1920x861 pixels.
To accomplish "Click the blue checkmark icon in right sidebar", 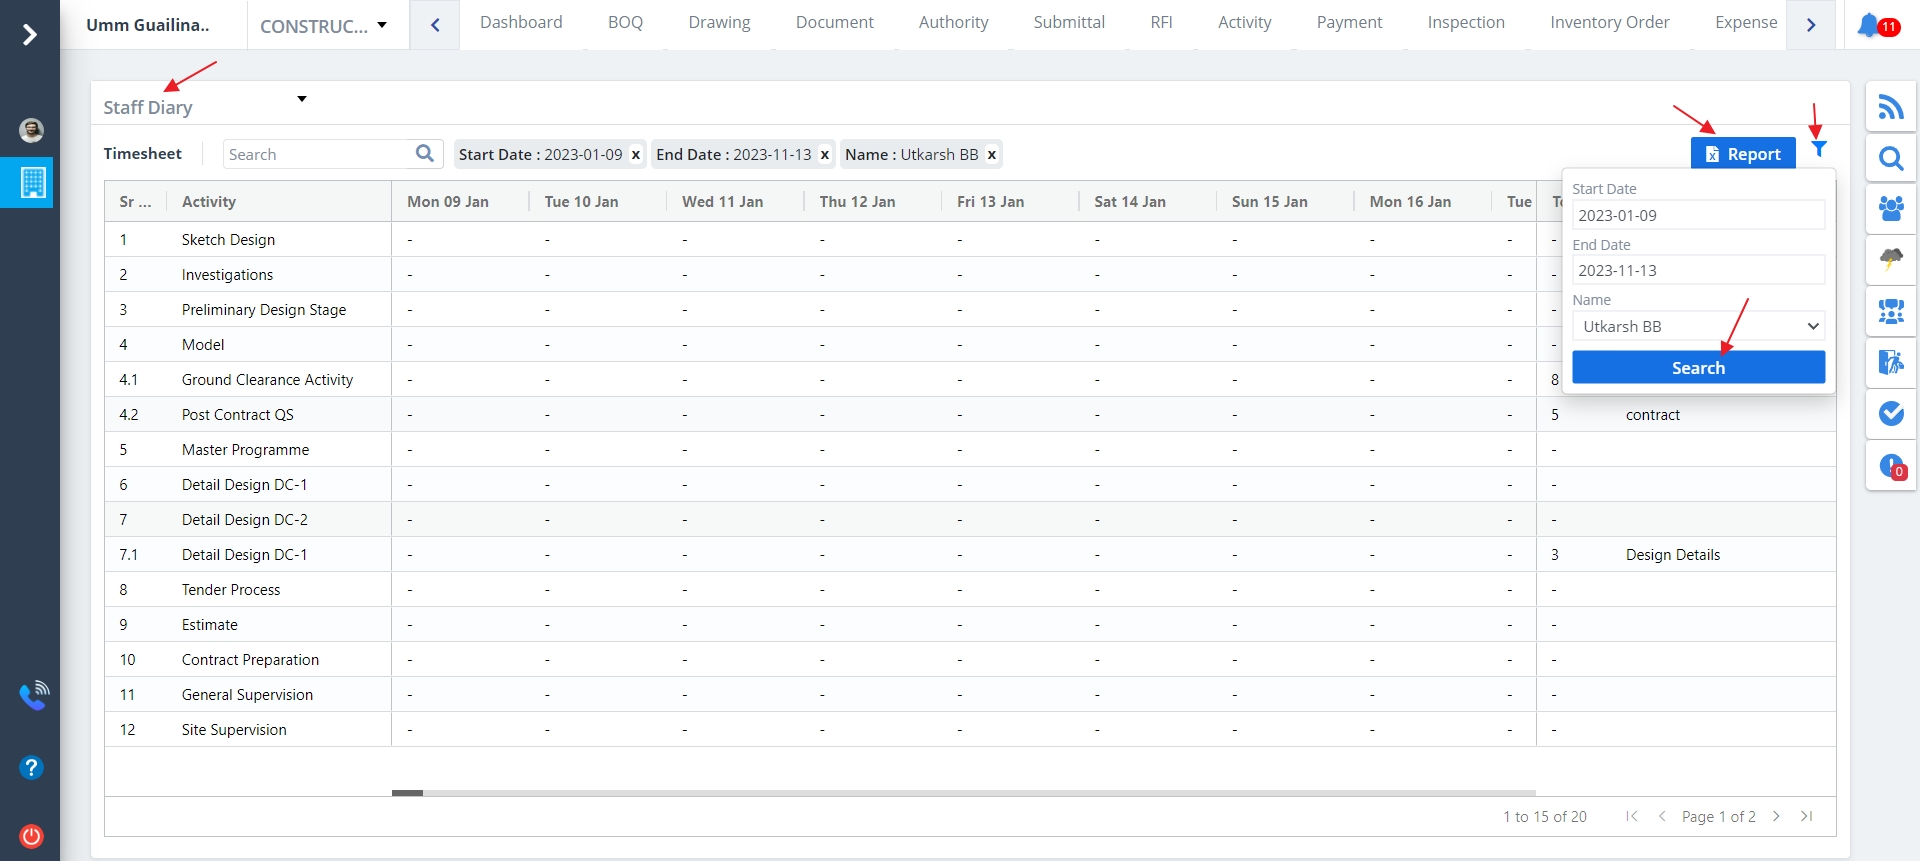I will 1890,413.
